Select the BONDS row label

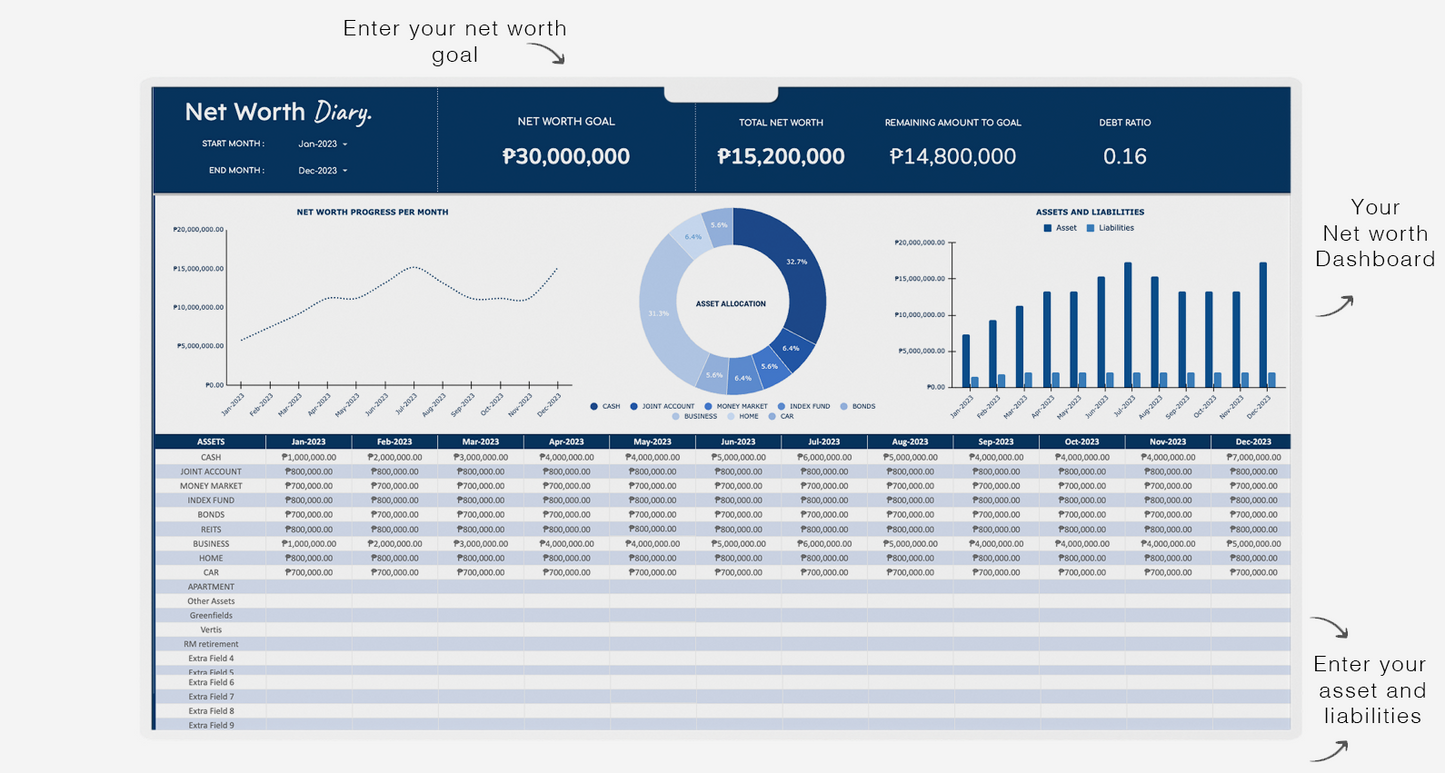point(210,515)
